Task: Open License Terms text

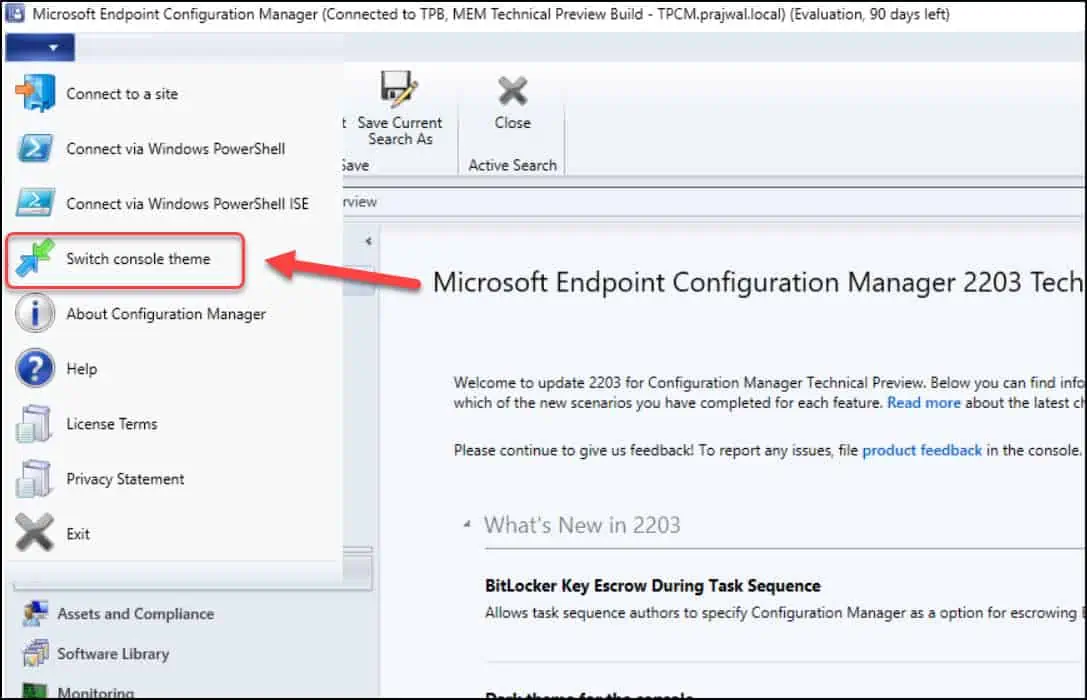Action: coord(112,423)
